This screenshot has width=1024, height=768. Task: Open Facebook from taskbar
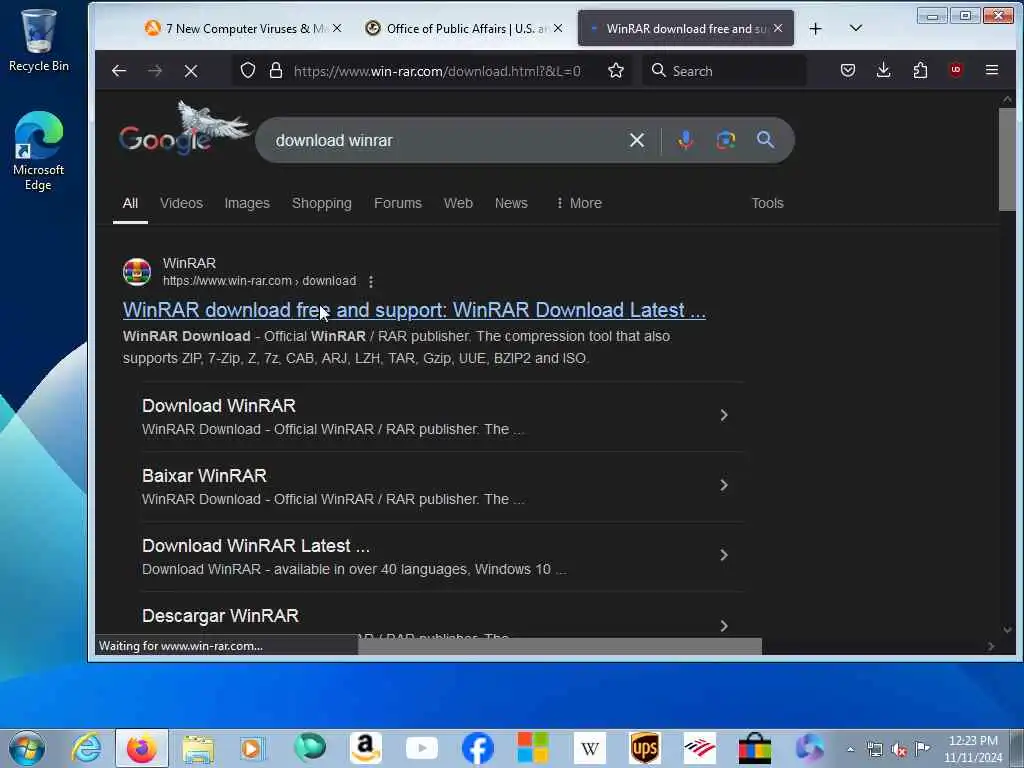[x=477, y=748]
